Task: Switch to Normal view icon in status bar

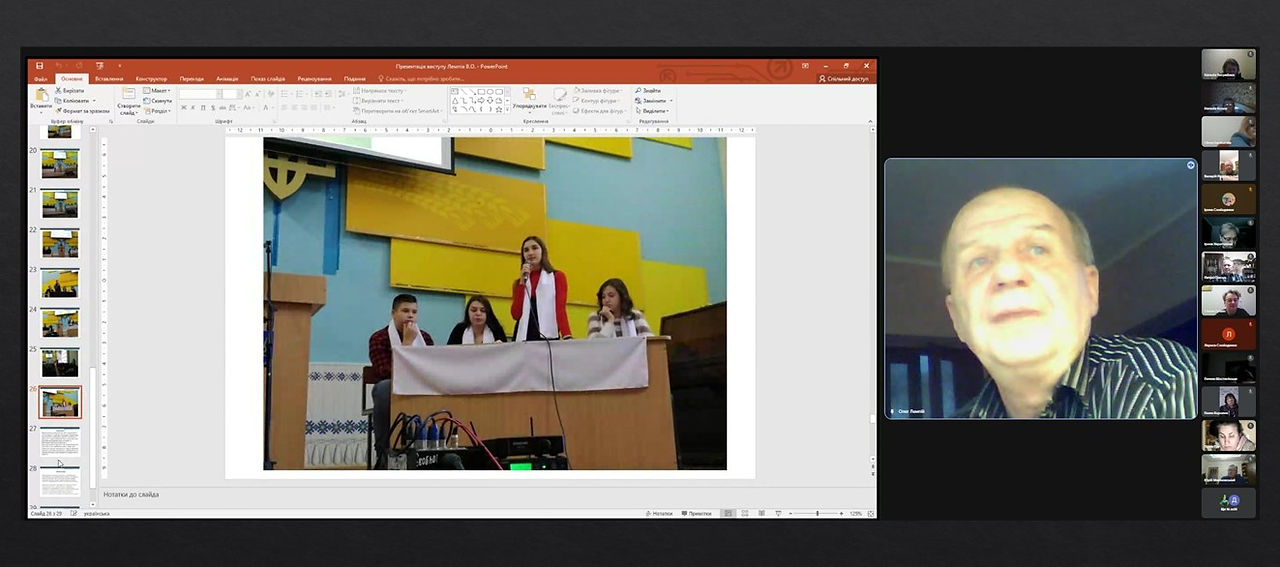Action: [x=729, y=514]
